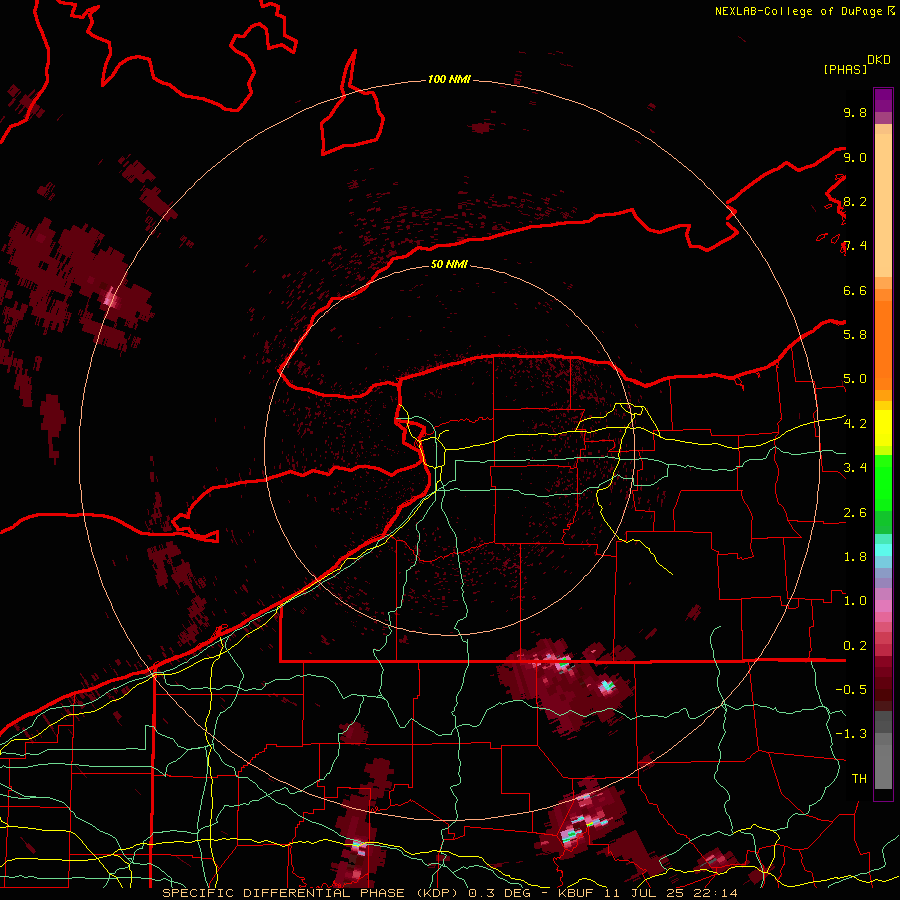Click the TH threshold label on scale
Screen dimensions: 900x900
coord(859,778)
